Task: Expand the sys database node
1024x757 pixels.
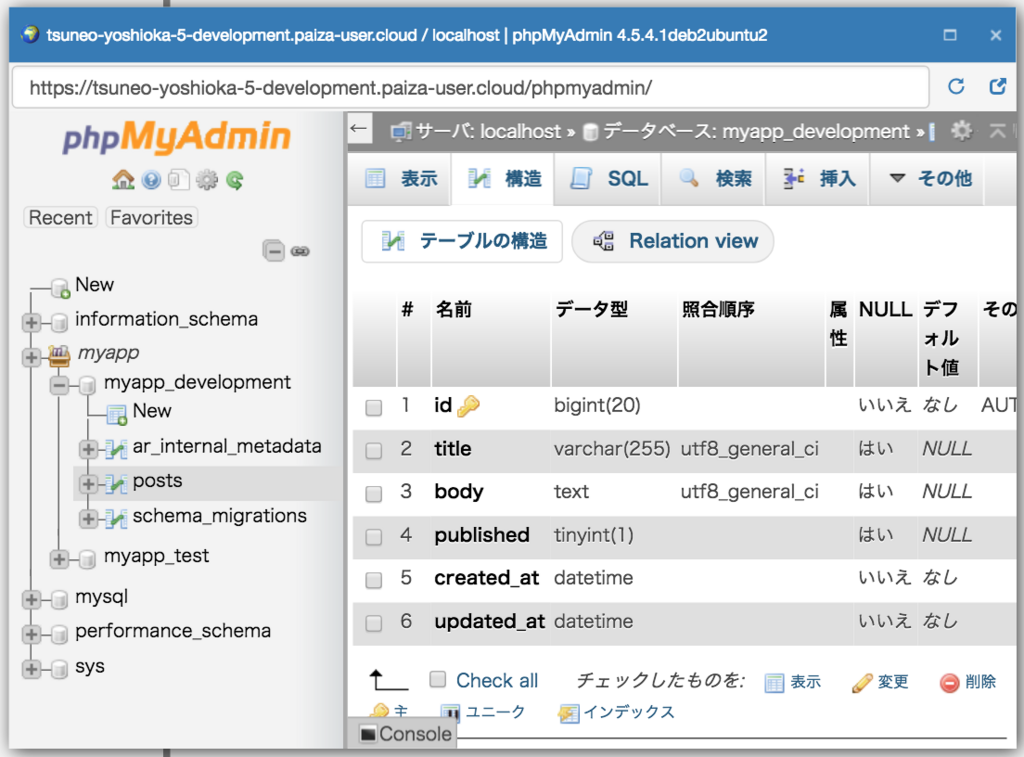Action: click(x=31, y=669)
